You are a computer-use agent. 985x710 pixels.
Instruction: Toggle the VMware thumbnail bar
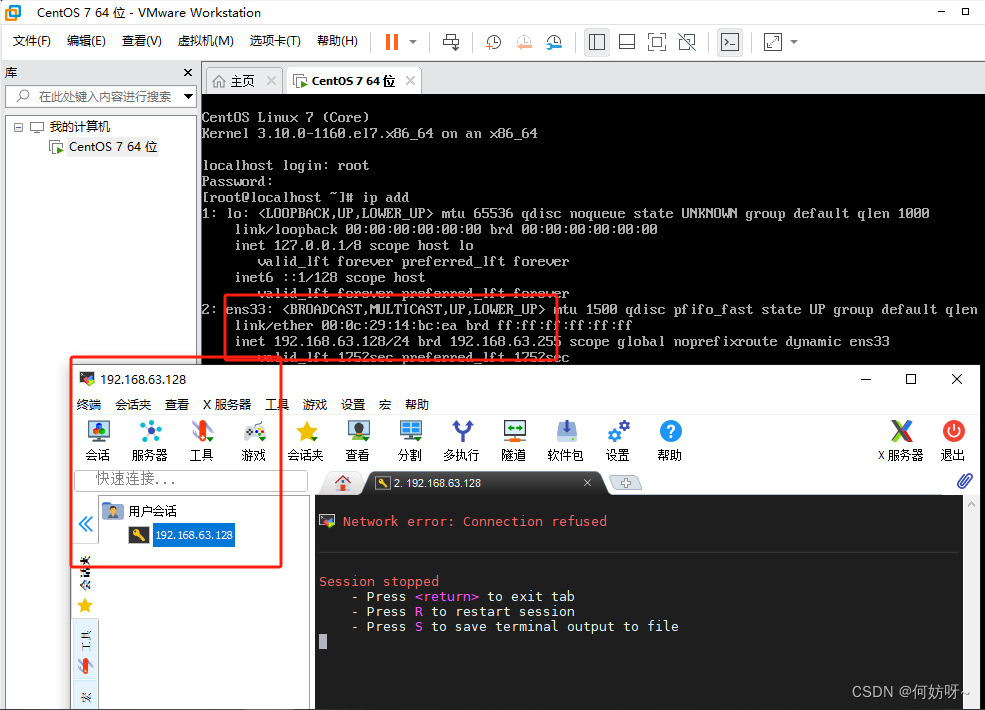pyautogui.click(x=627, y=42)
